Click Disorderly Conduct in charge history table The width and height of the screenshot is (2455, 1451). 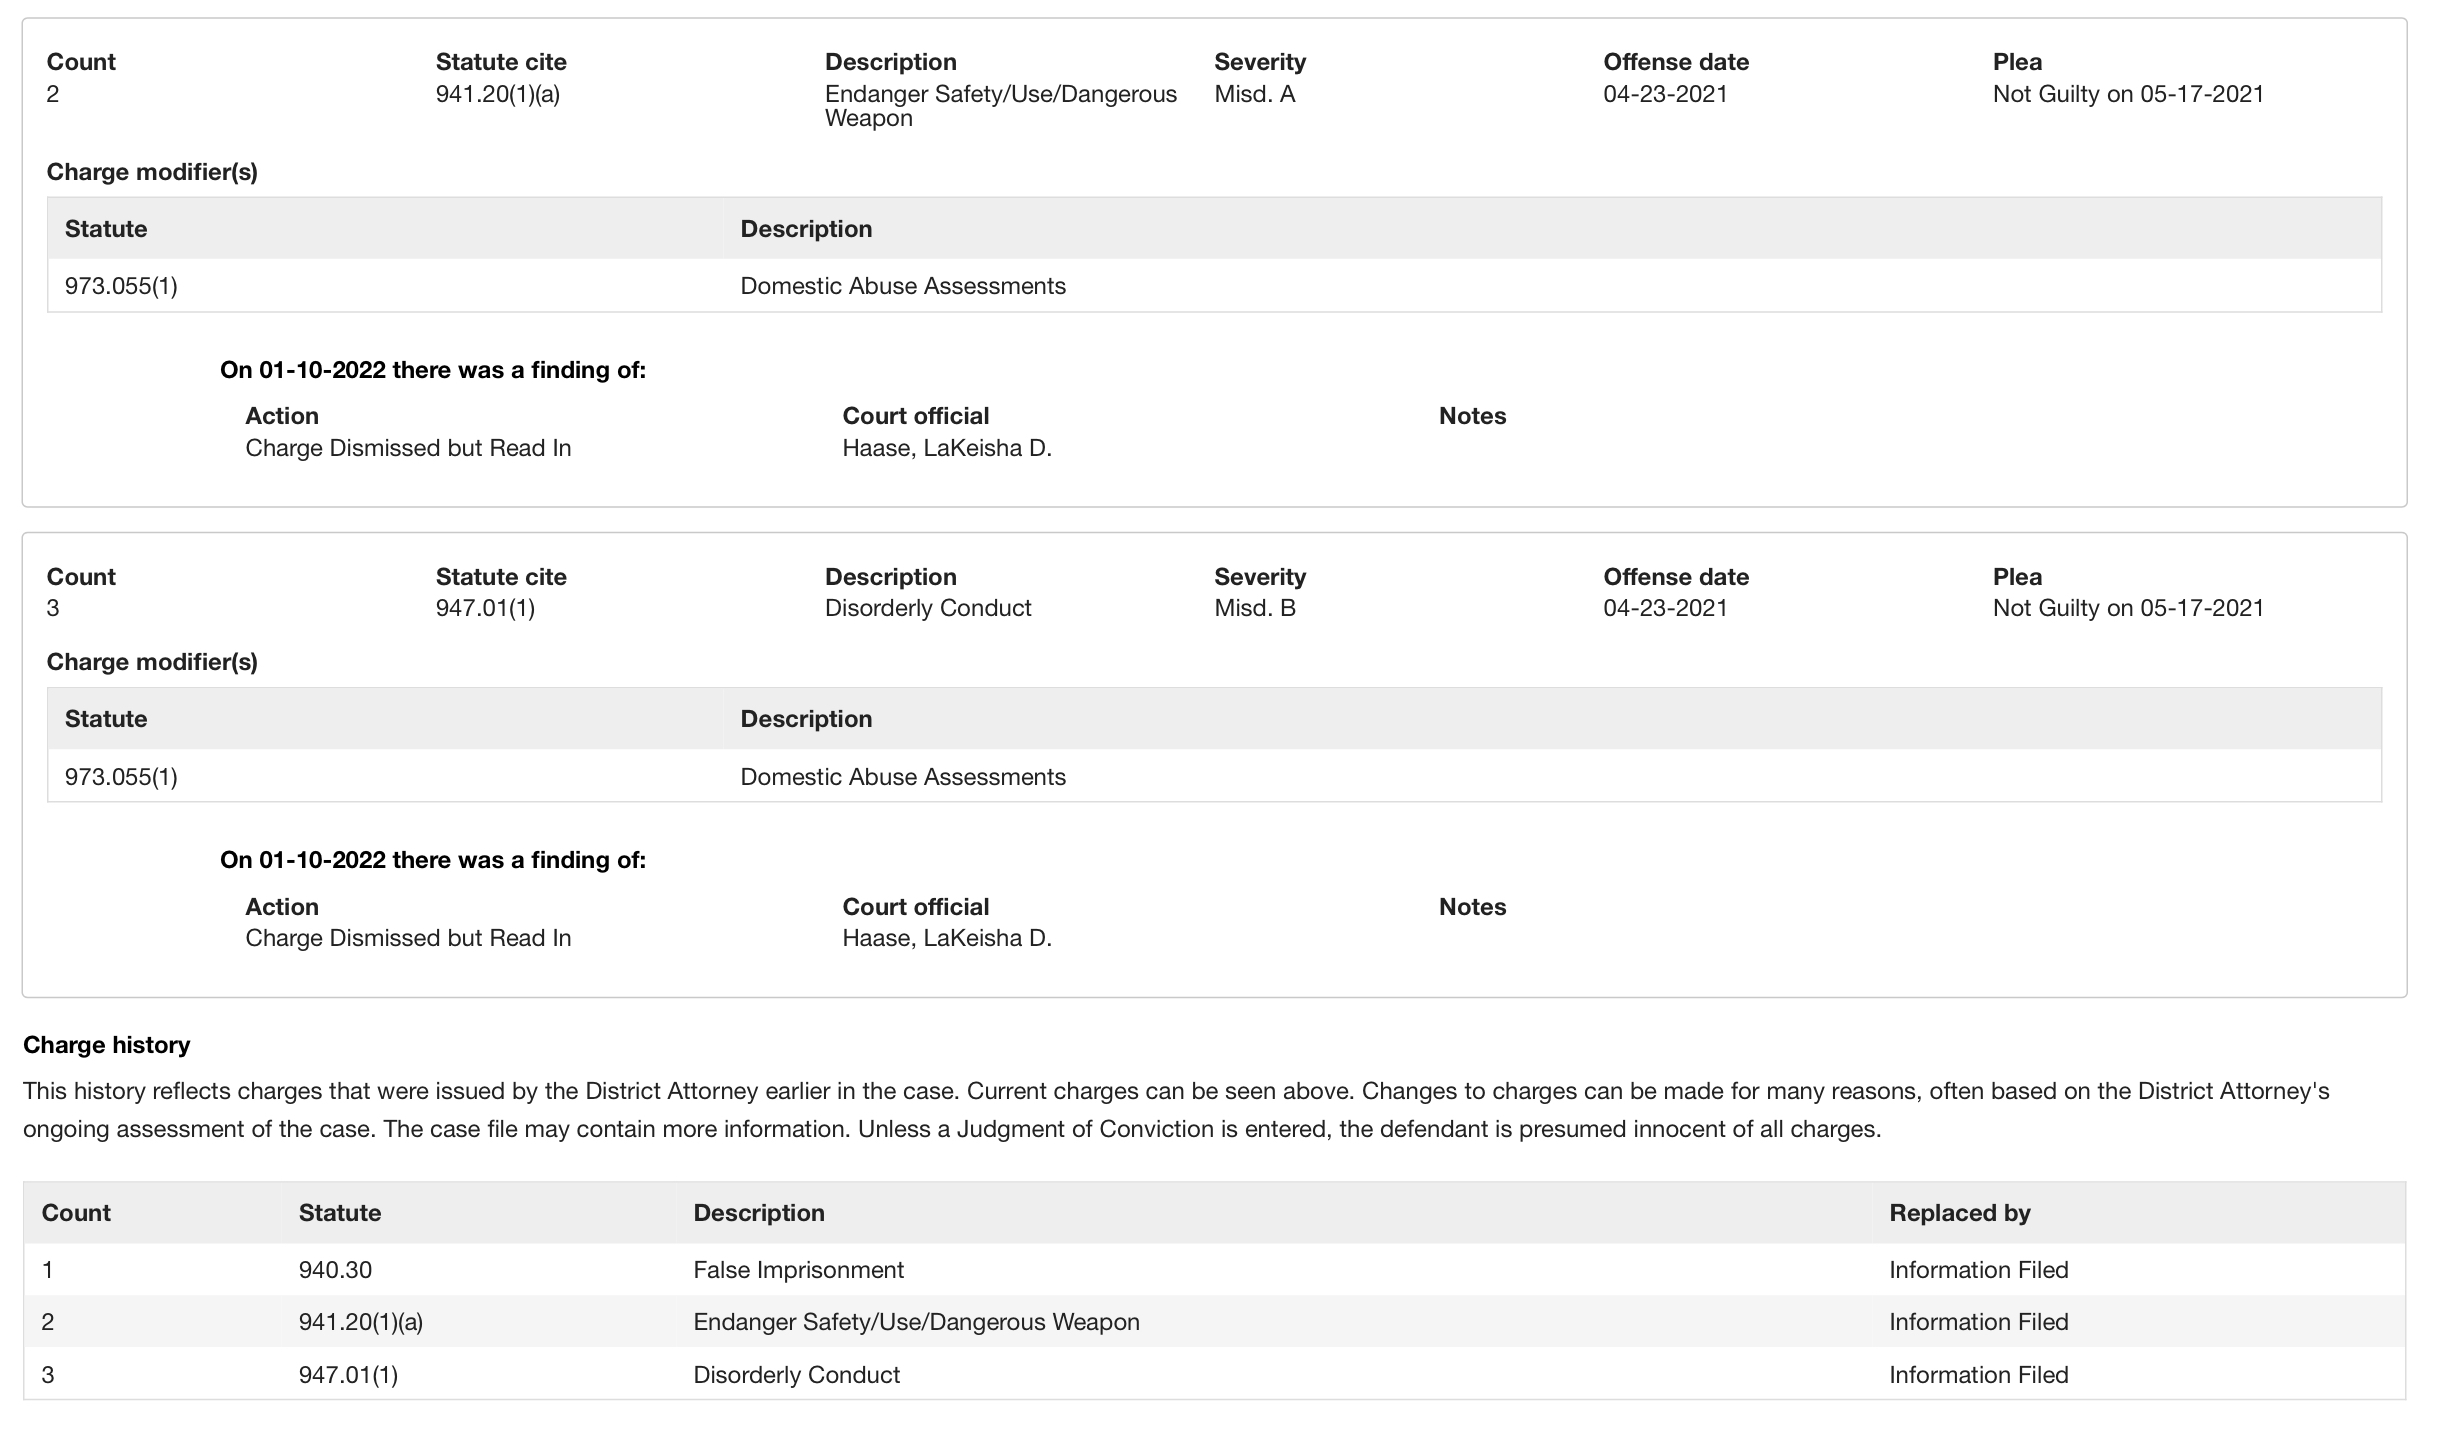796,1375
